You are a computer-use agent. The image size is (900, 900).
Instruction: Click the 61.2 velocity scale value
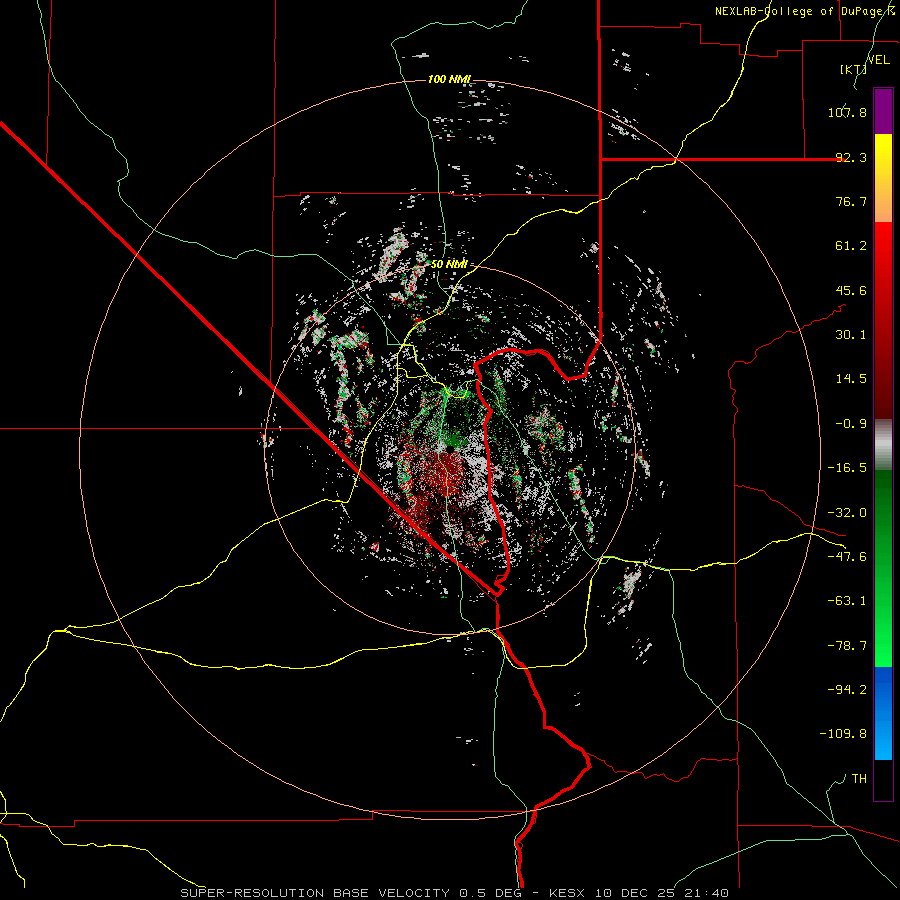pyautogui.click(x=851, y=246)
